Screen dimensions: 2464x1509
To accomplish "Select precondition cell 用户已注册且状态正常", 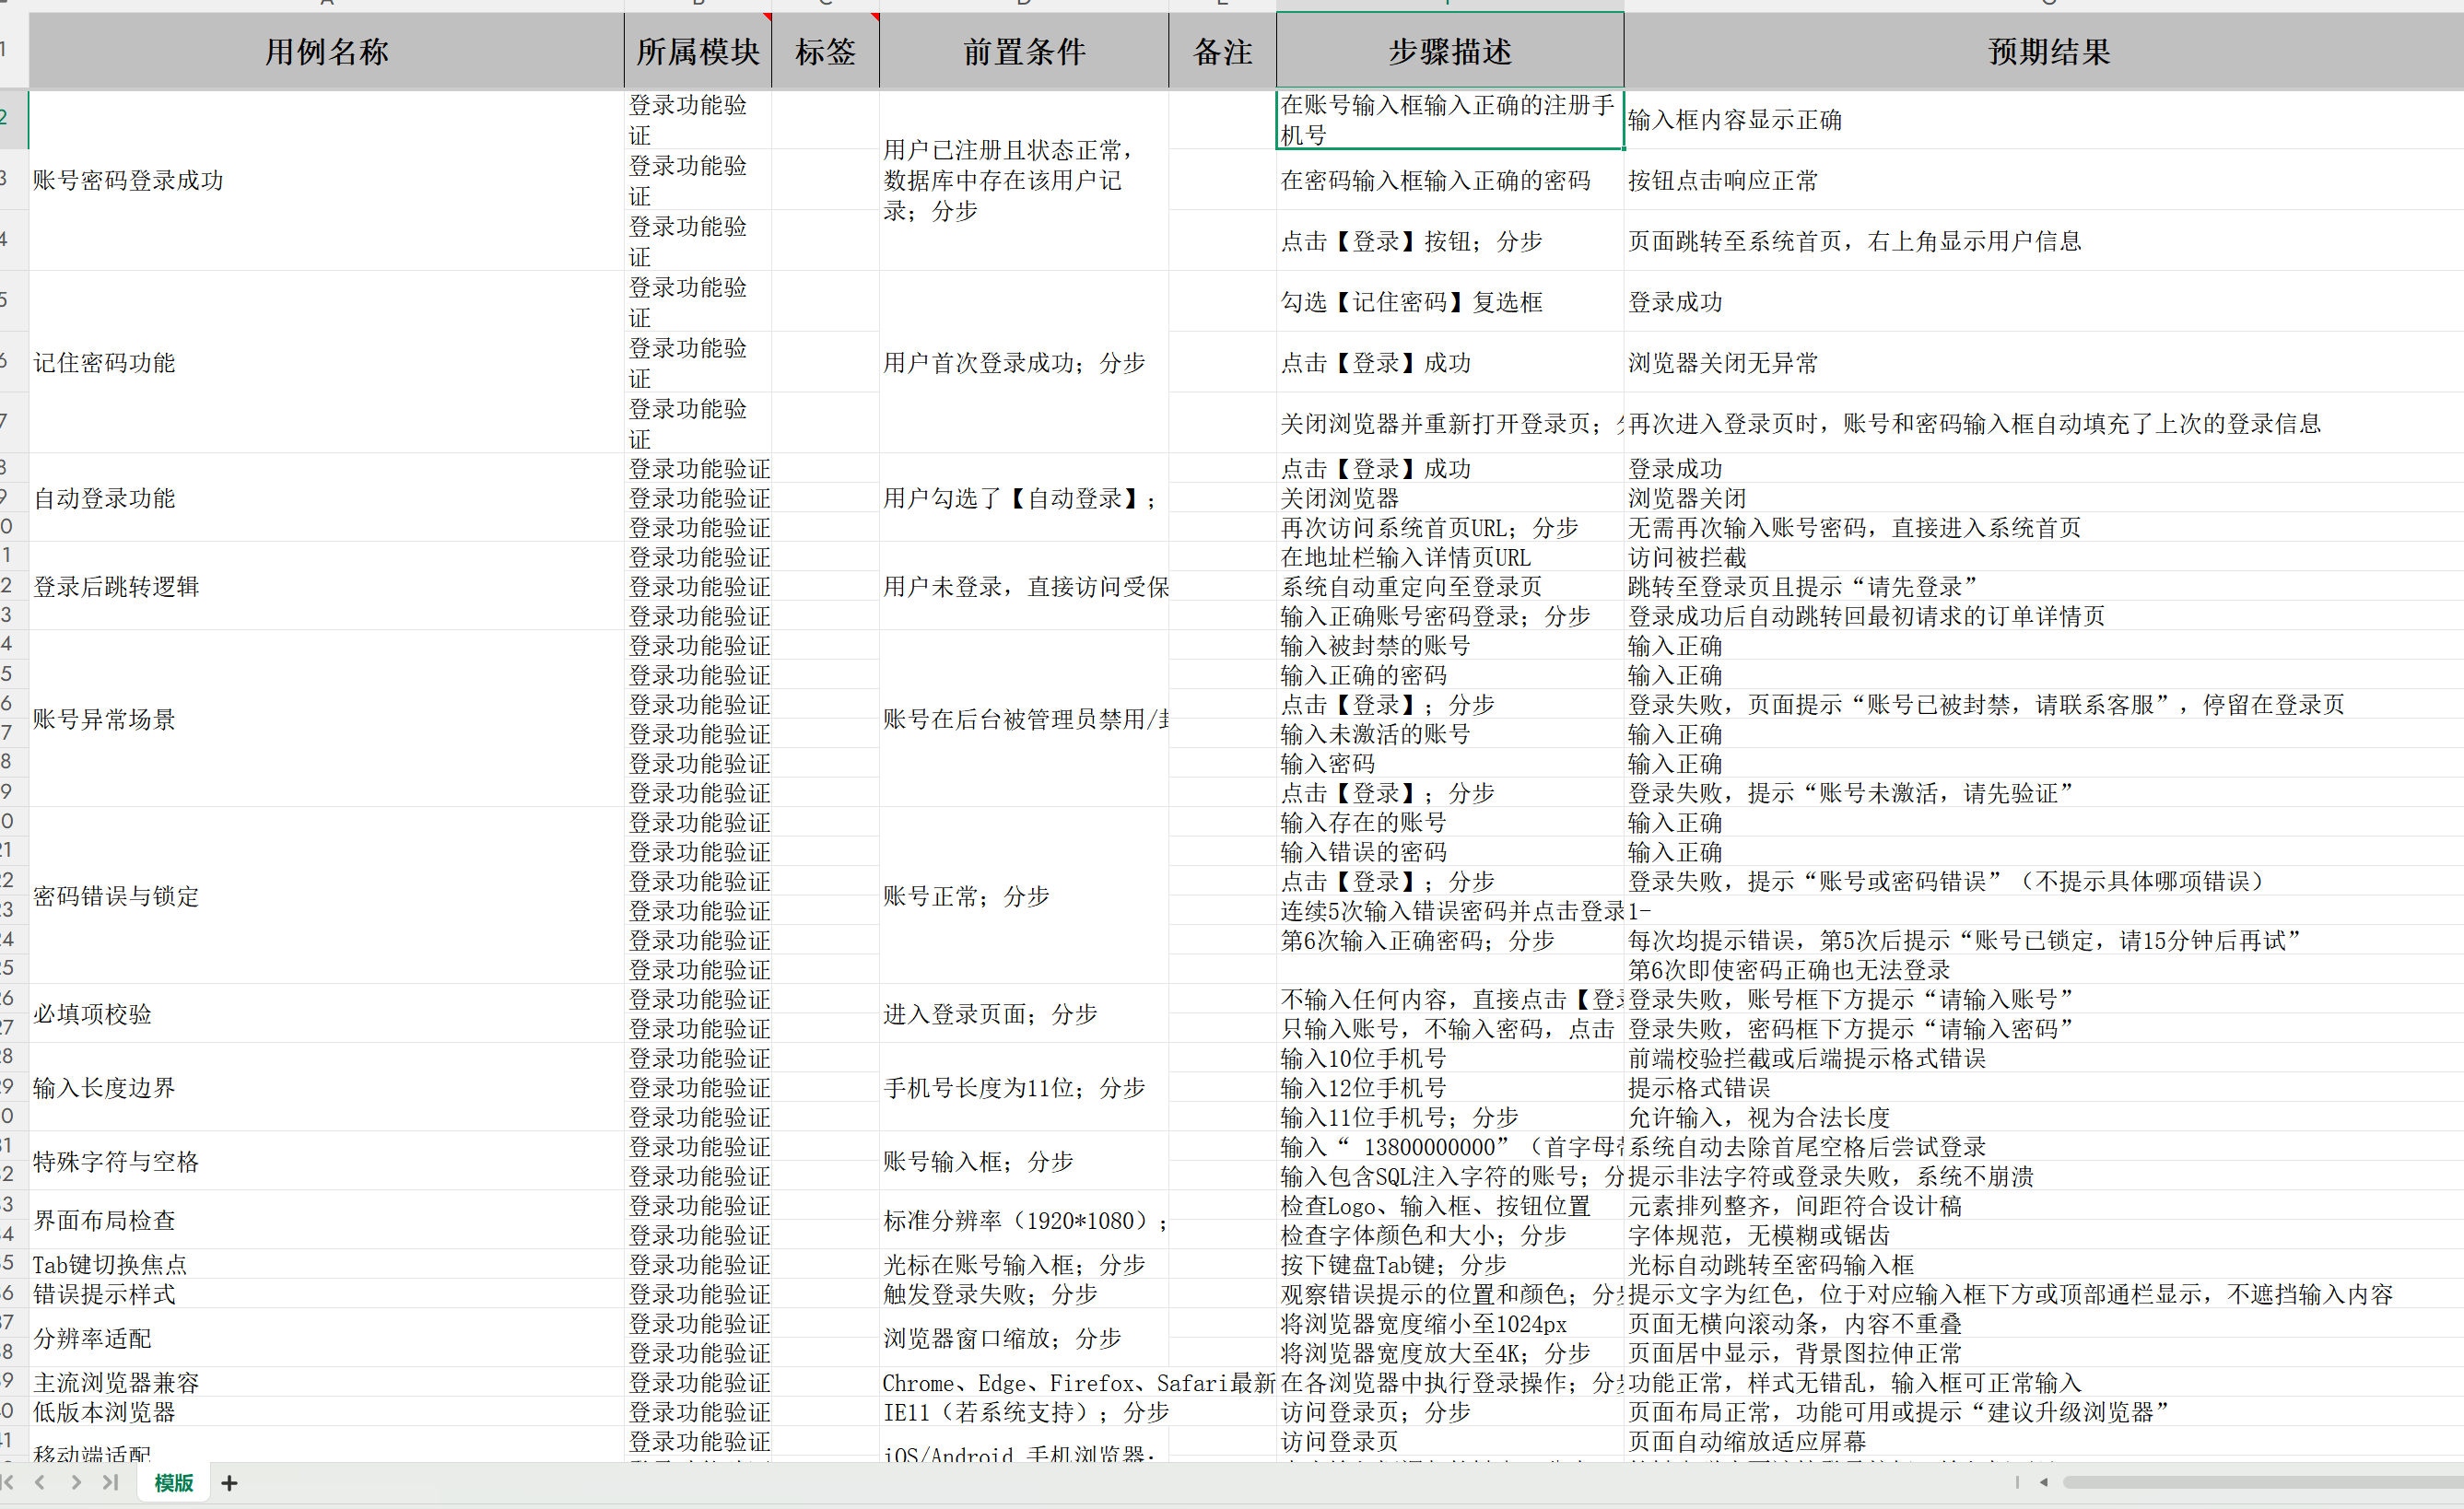I will (x=1024, y=180).
